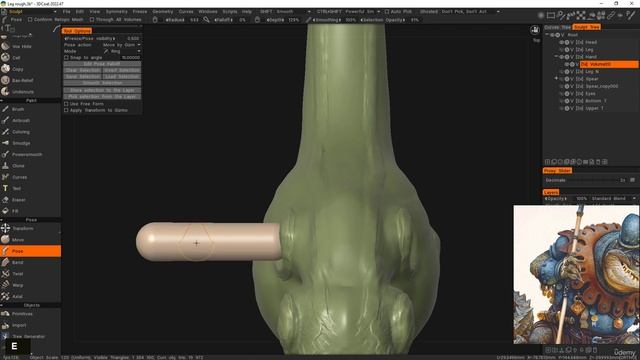Select the Twist tool
640x360 pixels.
point(18,274)
